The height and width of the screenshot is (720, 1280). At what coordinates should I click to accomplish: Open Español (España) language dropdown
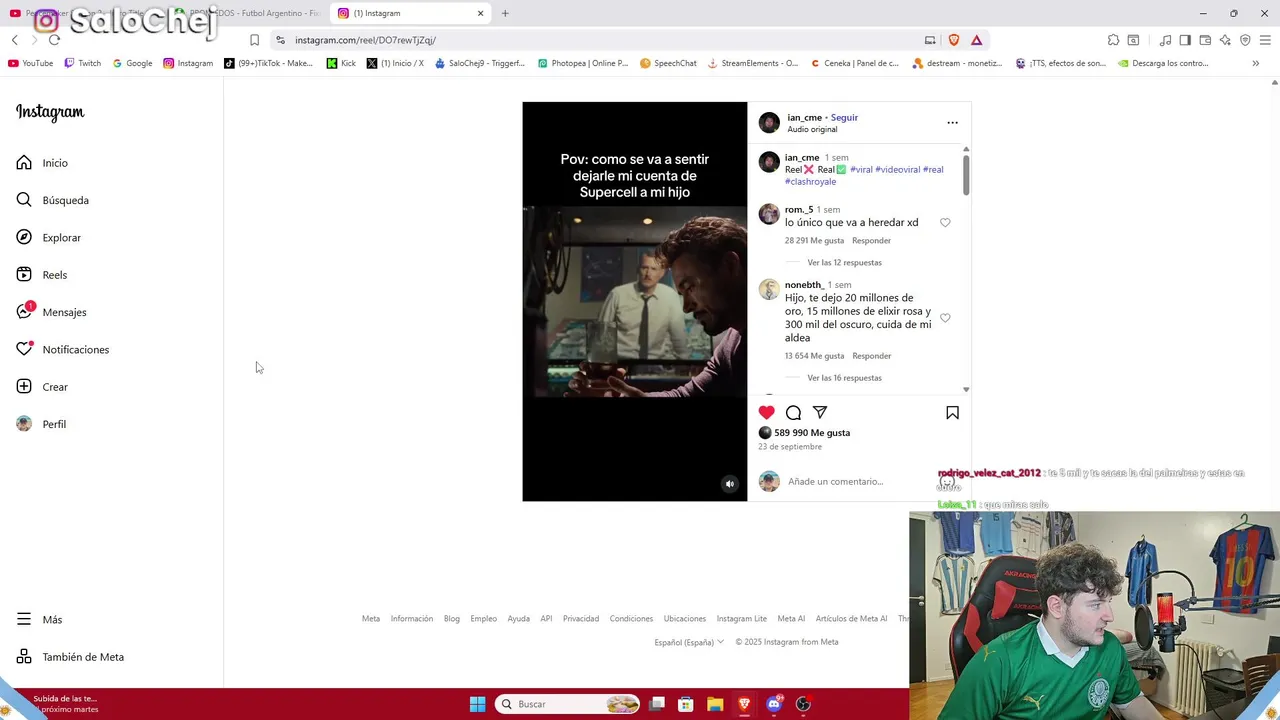click(689, 642)
